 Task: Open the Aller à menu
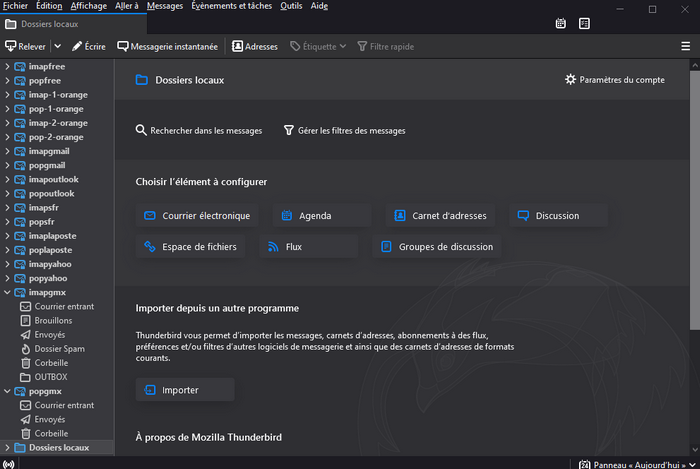point(127,6)
